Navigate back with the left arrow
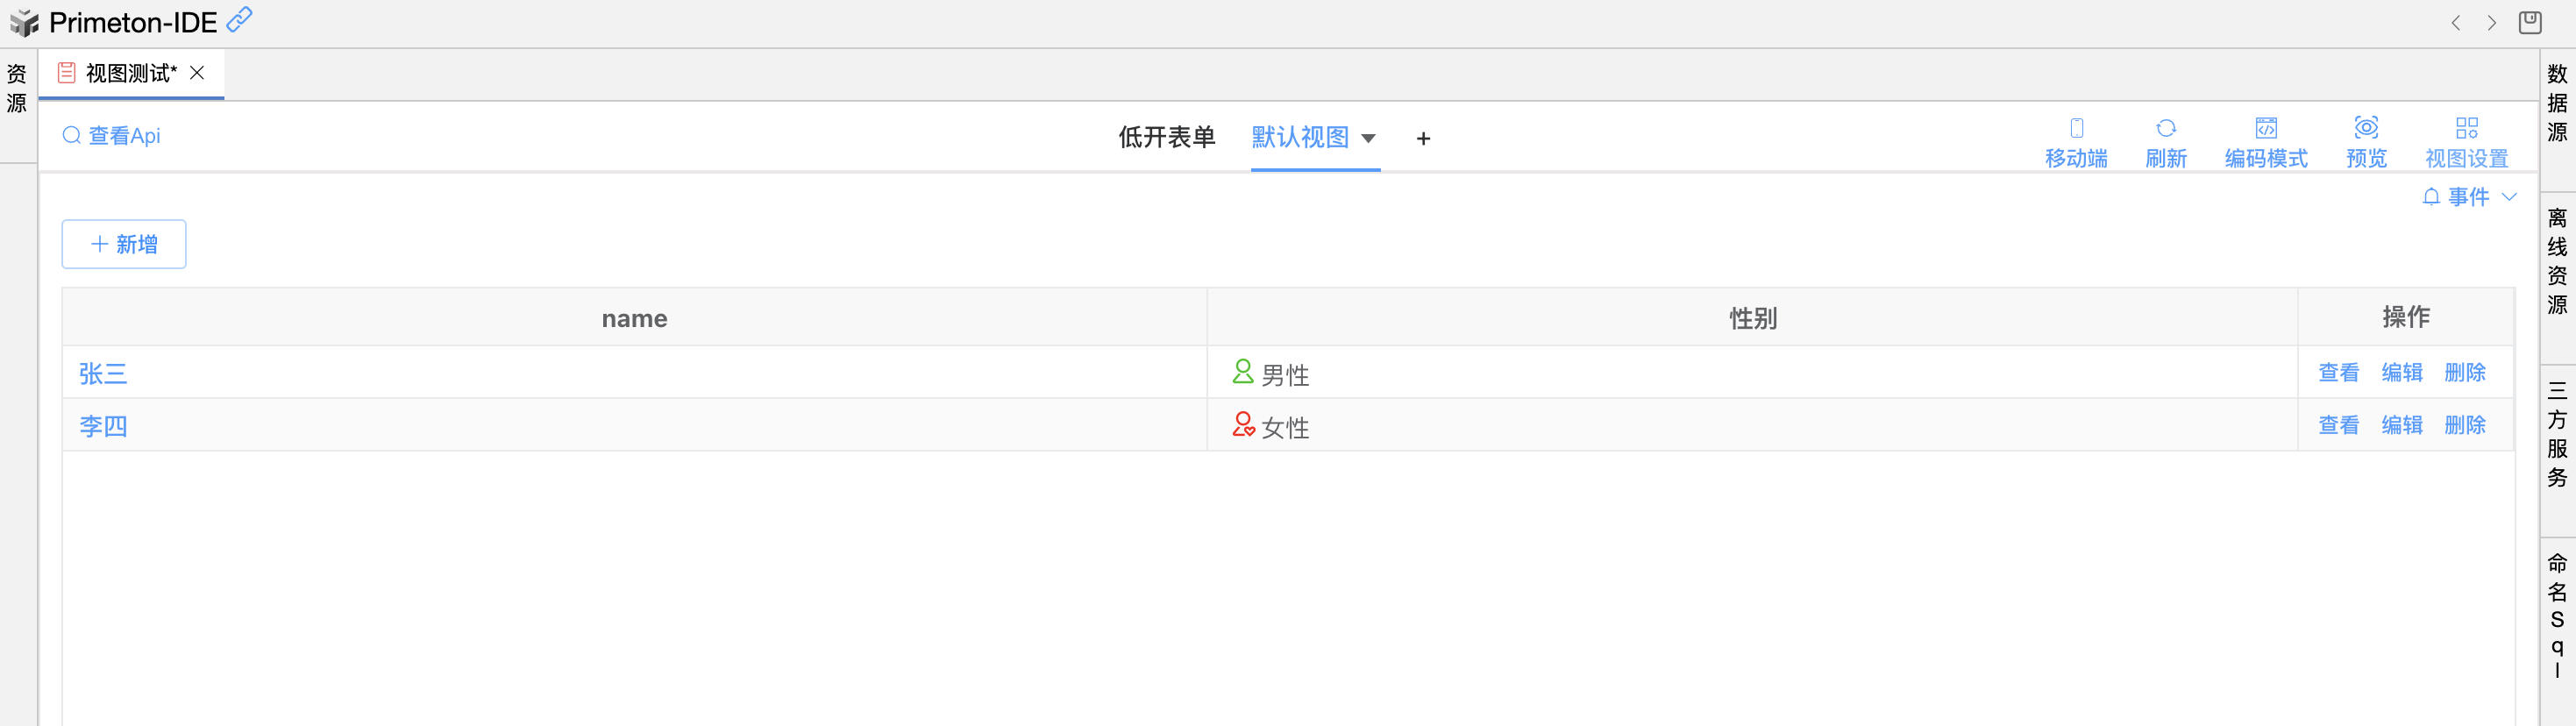The width and height of the screenshot is (2576, 726). coord(2455,23)
